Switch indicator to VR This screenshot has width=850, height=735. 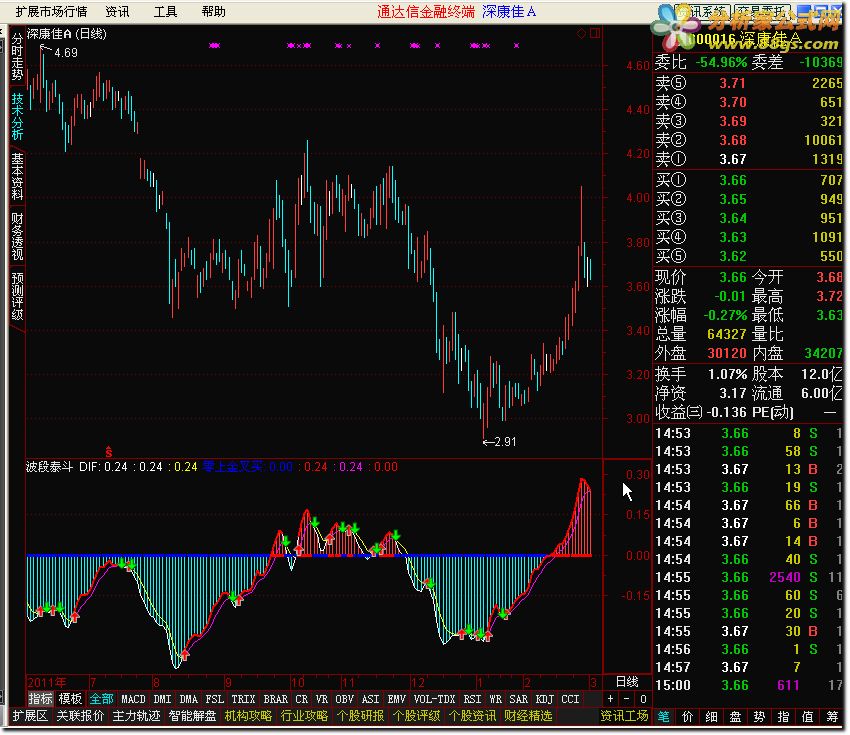tap(322, 699)
